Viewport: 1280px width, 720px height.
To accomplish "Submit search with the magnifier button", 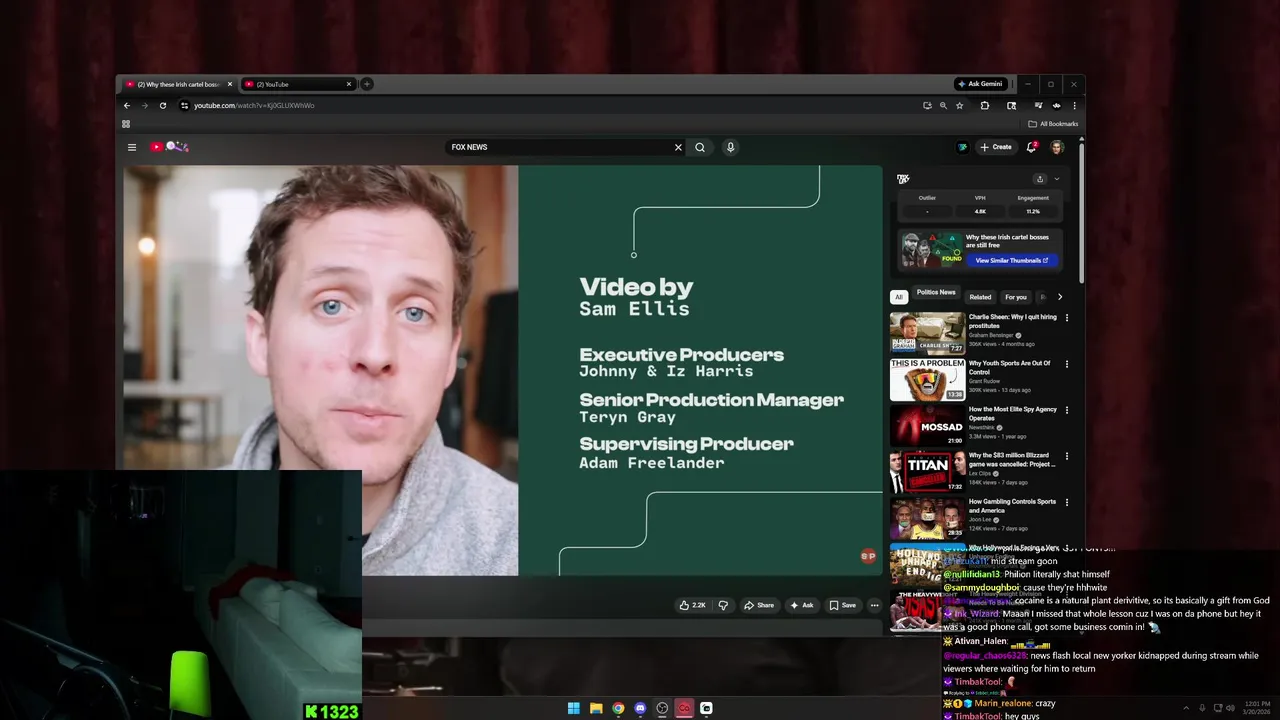I will 700,147.
